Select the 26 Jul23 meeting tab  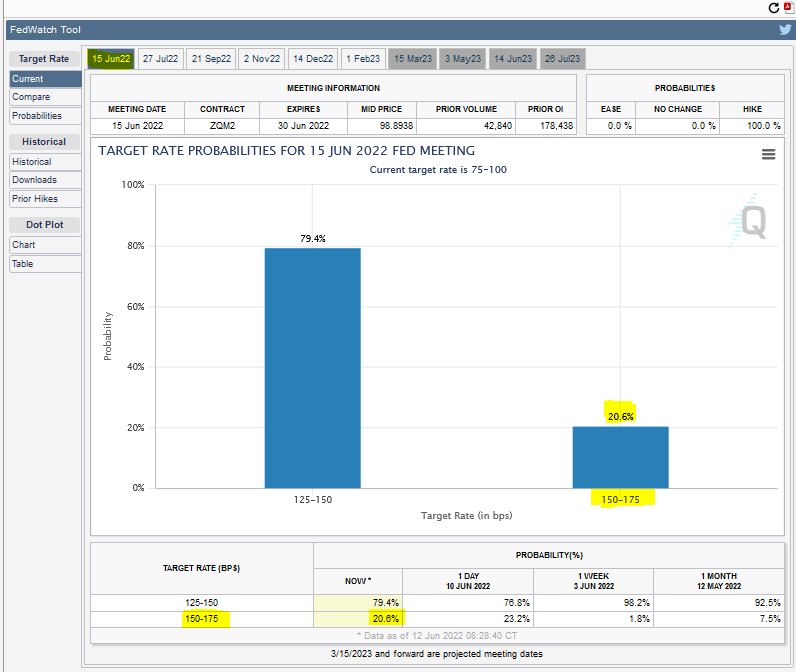(562, 59)
